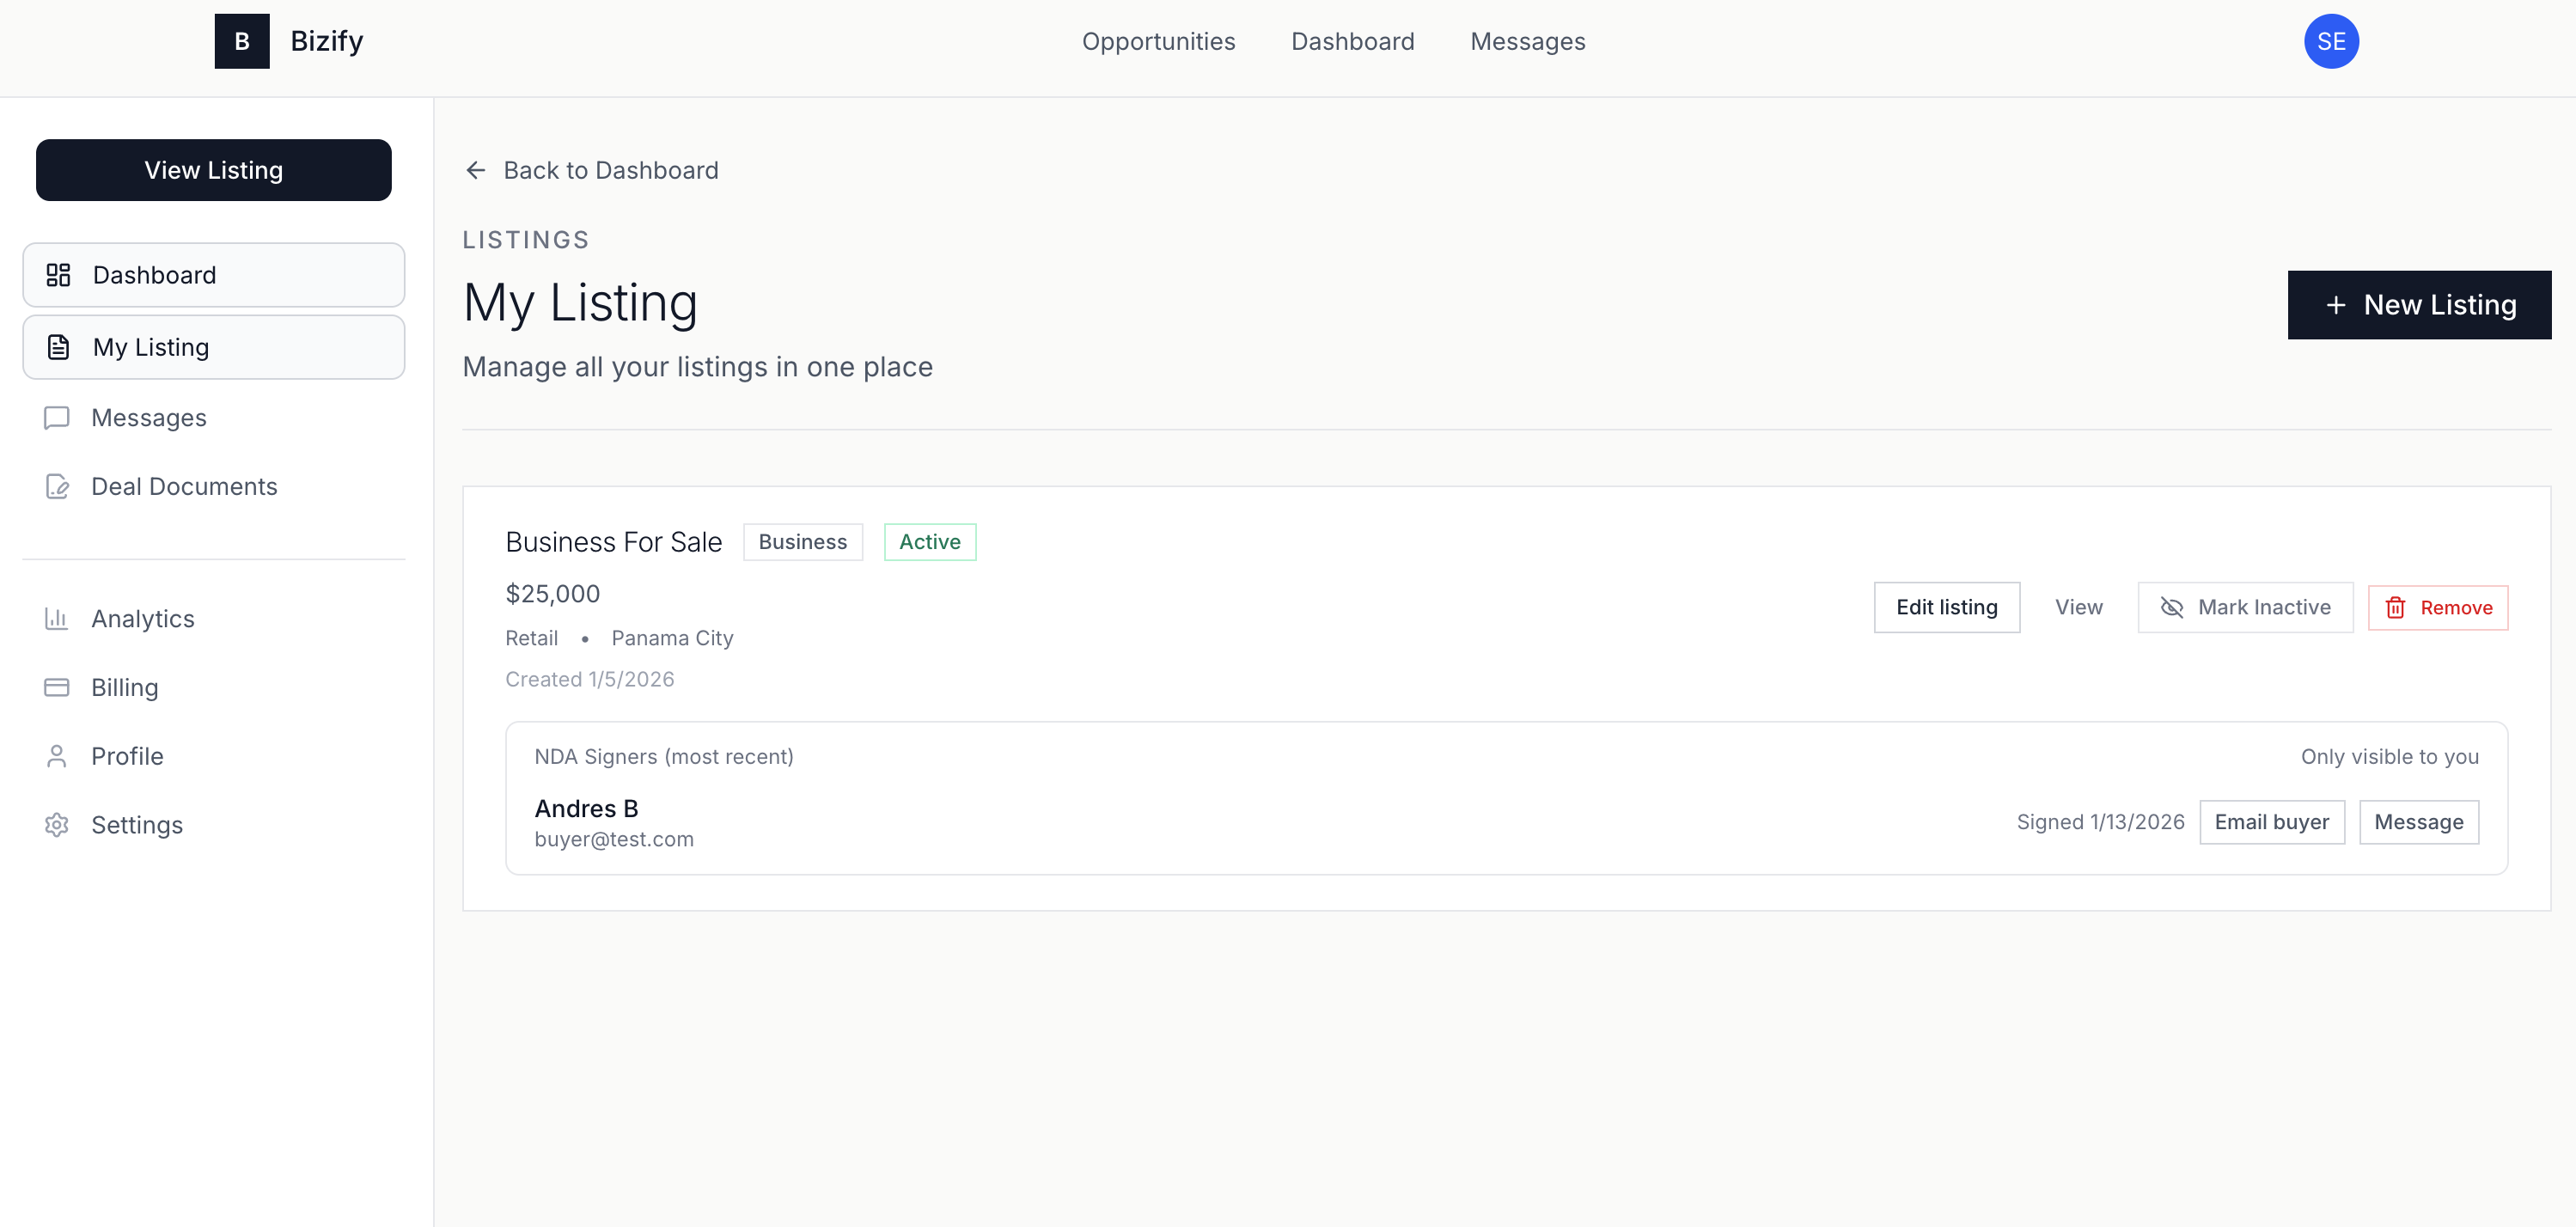Click the My Listing document icon

pyautogui.click(x=57, y=346)
